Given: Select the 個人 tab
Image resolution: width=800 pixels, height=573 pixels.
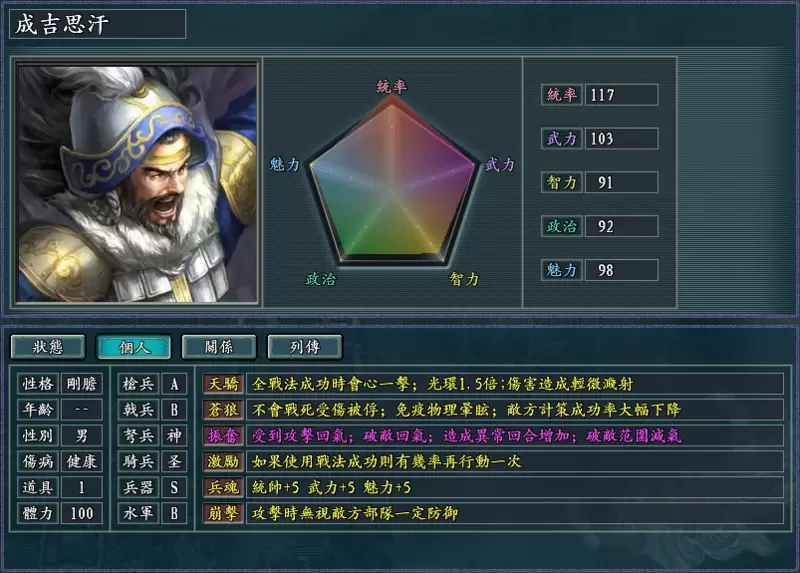Looking at the screenshot, I should [134, 347].
